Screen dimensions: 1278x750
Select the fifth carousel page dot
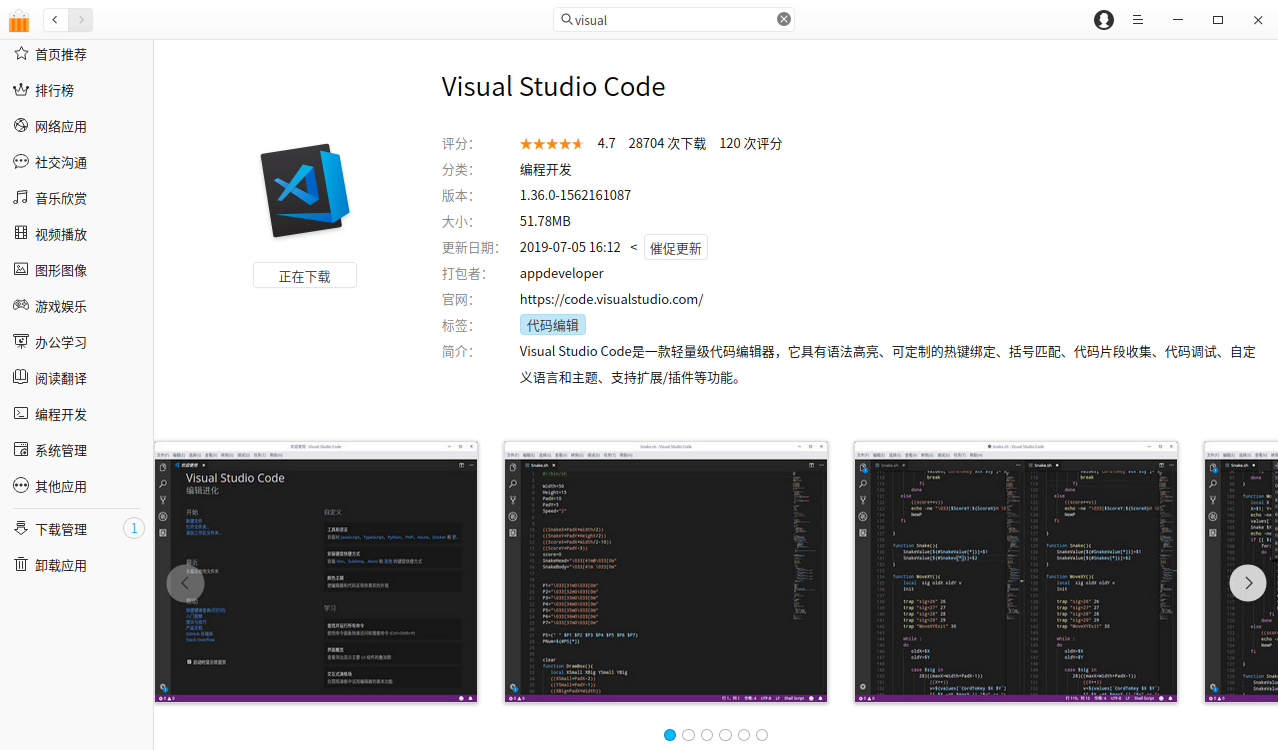[744, 735]
